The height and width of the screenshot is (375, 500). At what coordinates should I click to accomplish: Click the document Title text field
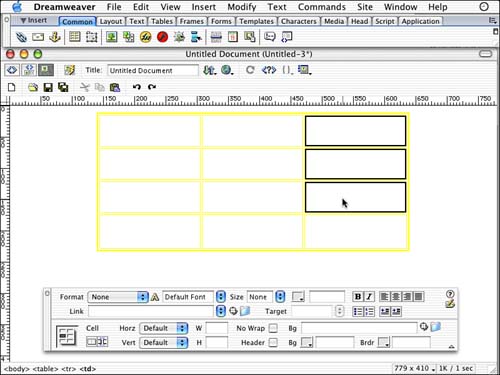click(x=153, y=70)
